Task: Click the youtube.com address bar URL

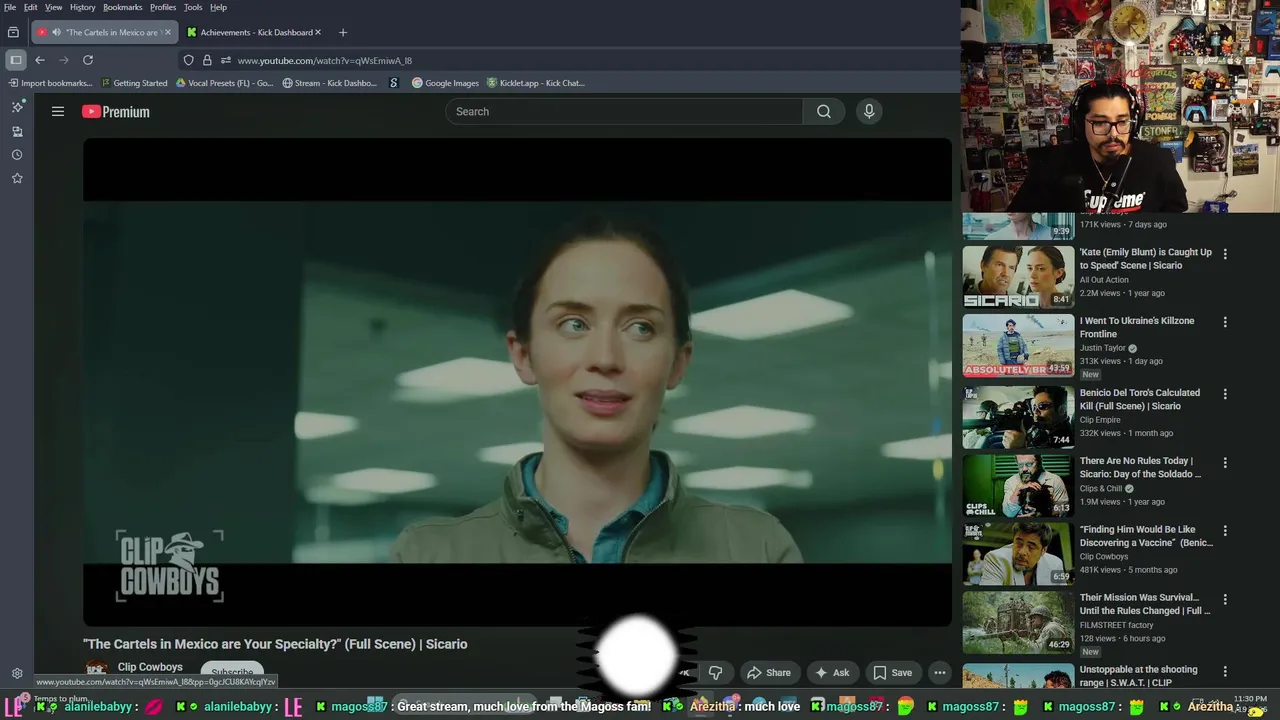Action: 324,60
